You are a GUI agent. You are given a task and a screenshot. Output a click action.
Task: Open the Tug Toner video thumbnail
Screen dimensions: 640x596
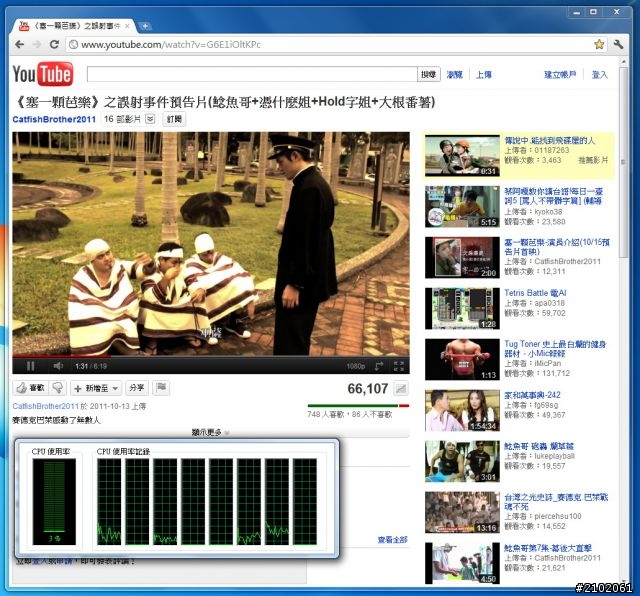(x=462, y=359)
